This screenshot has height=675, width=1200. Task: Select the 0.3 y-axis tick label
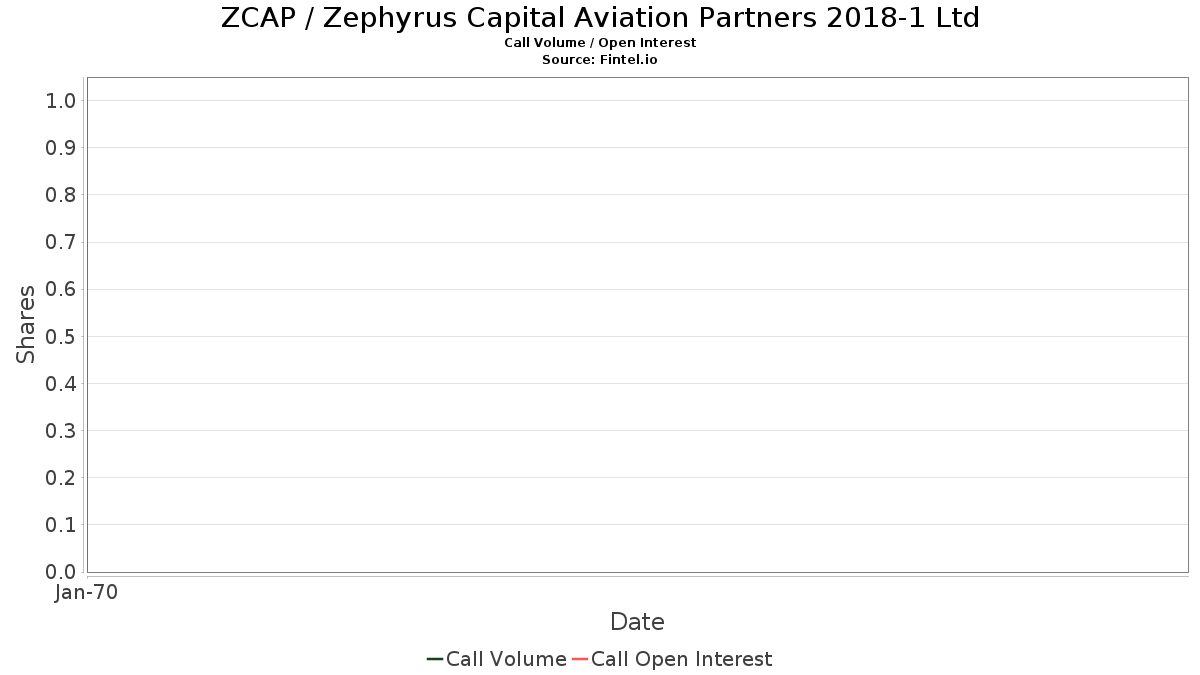(61, 431)
